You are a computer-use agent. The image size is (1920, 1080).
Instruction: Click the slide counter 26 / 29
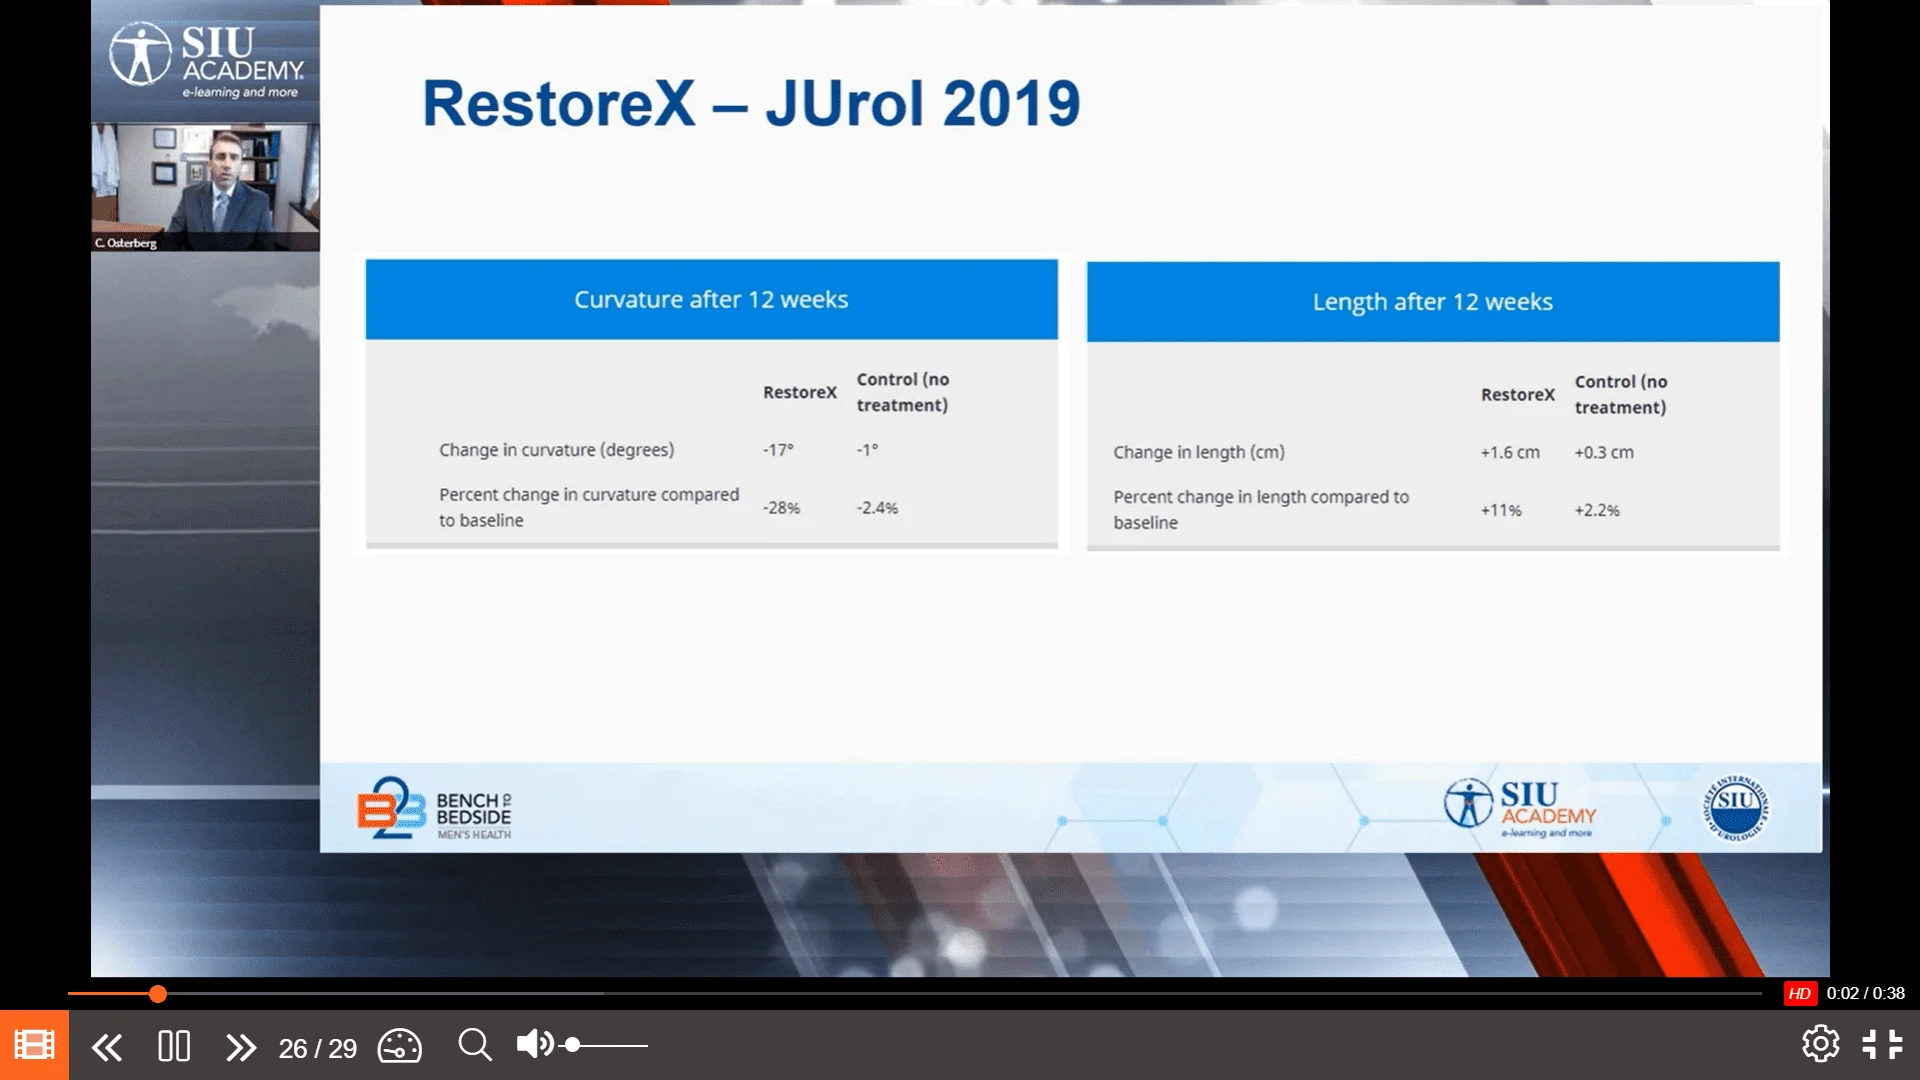click(317, 1048)
